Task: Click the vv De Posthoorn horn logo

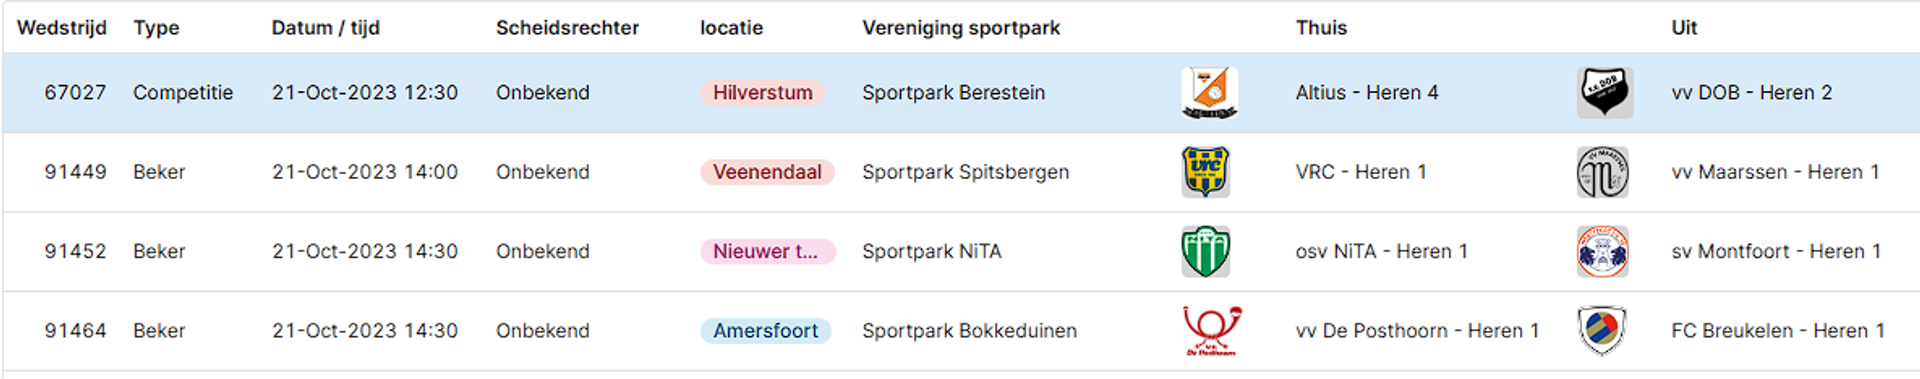Action: coord(1211,331)
